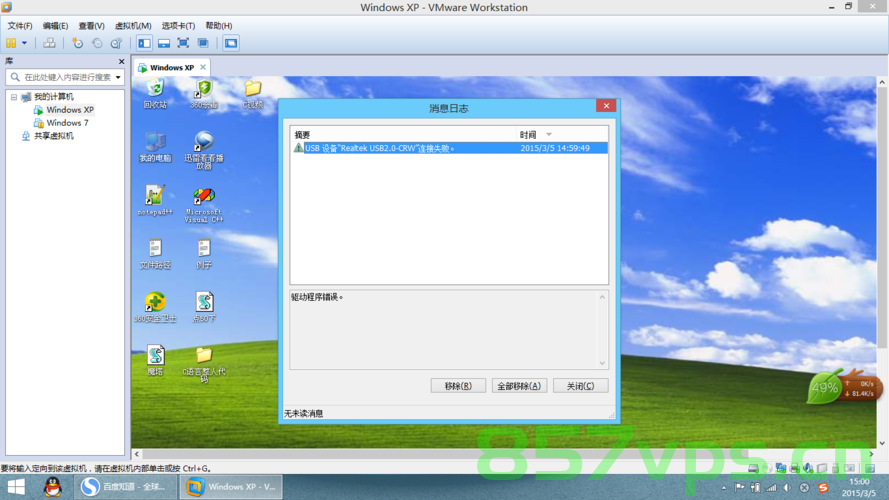Image resolution: width=889 pixels, height=500 pixels.
Task: Switch to the Windows XP VM tab
Action: coord(172,67)
